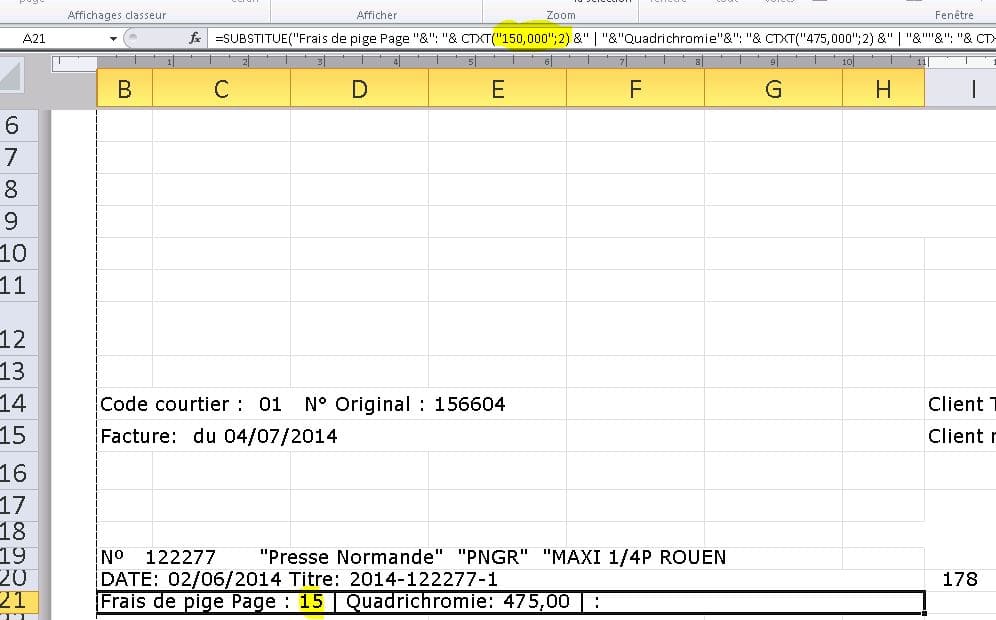The height and width of the screenshot is (620, 996).
Task: Select column B header
Action: [124, 89]
